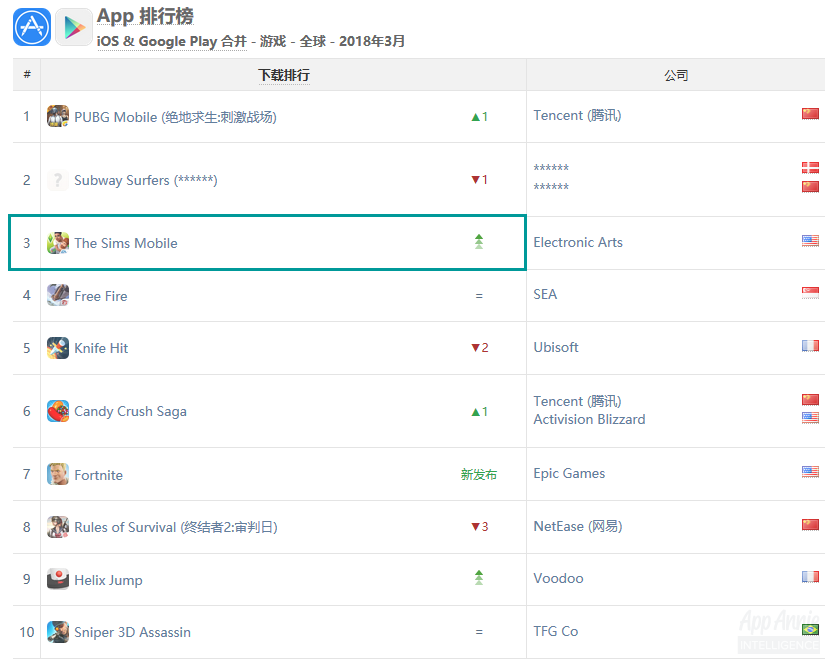
Task: Click the China flag beside NetEase
Action: (x=810, y=525)
